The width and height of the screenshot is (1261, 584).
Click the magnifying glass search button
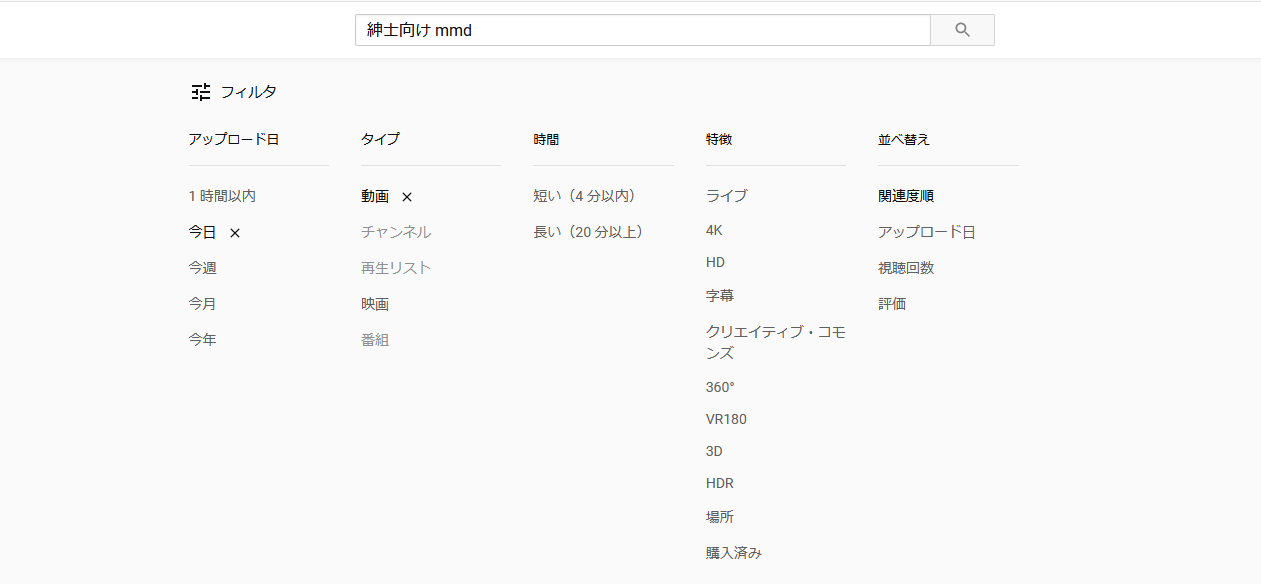click(x=962, y=30)
